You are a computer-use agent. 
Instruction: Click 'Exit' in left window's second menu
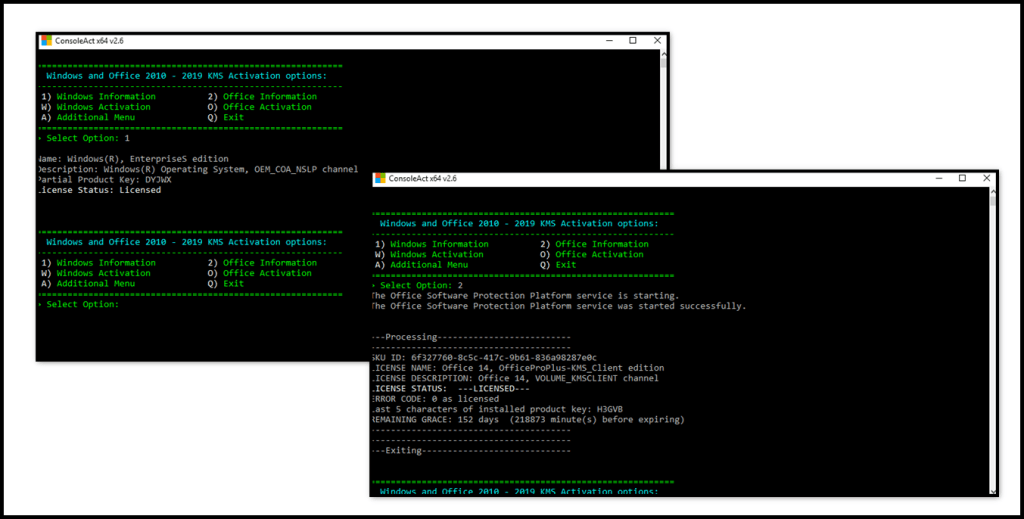tap(233, 284)
